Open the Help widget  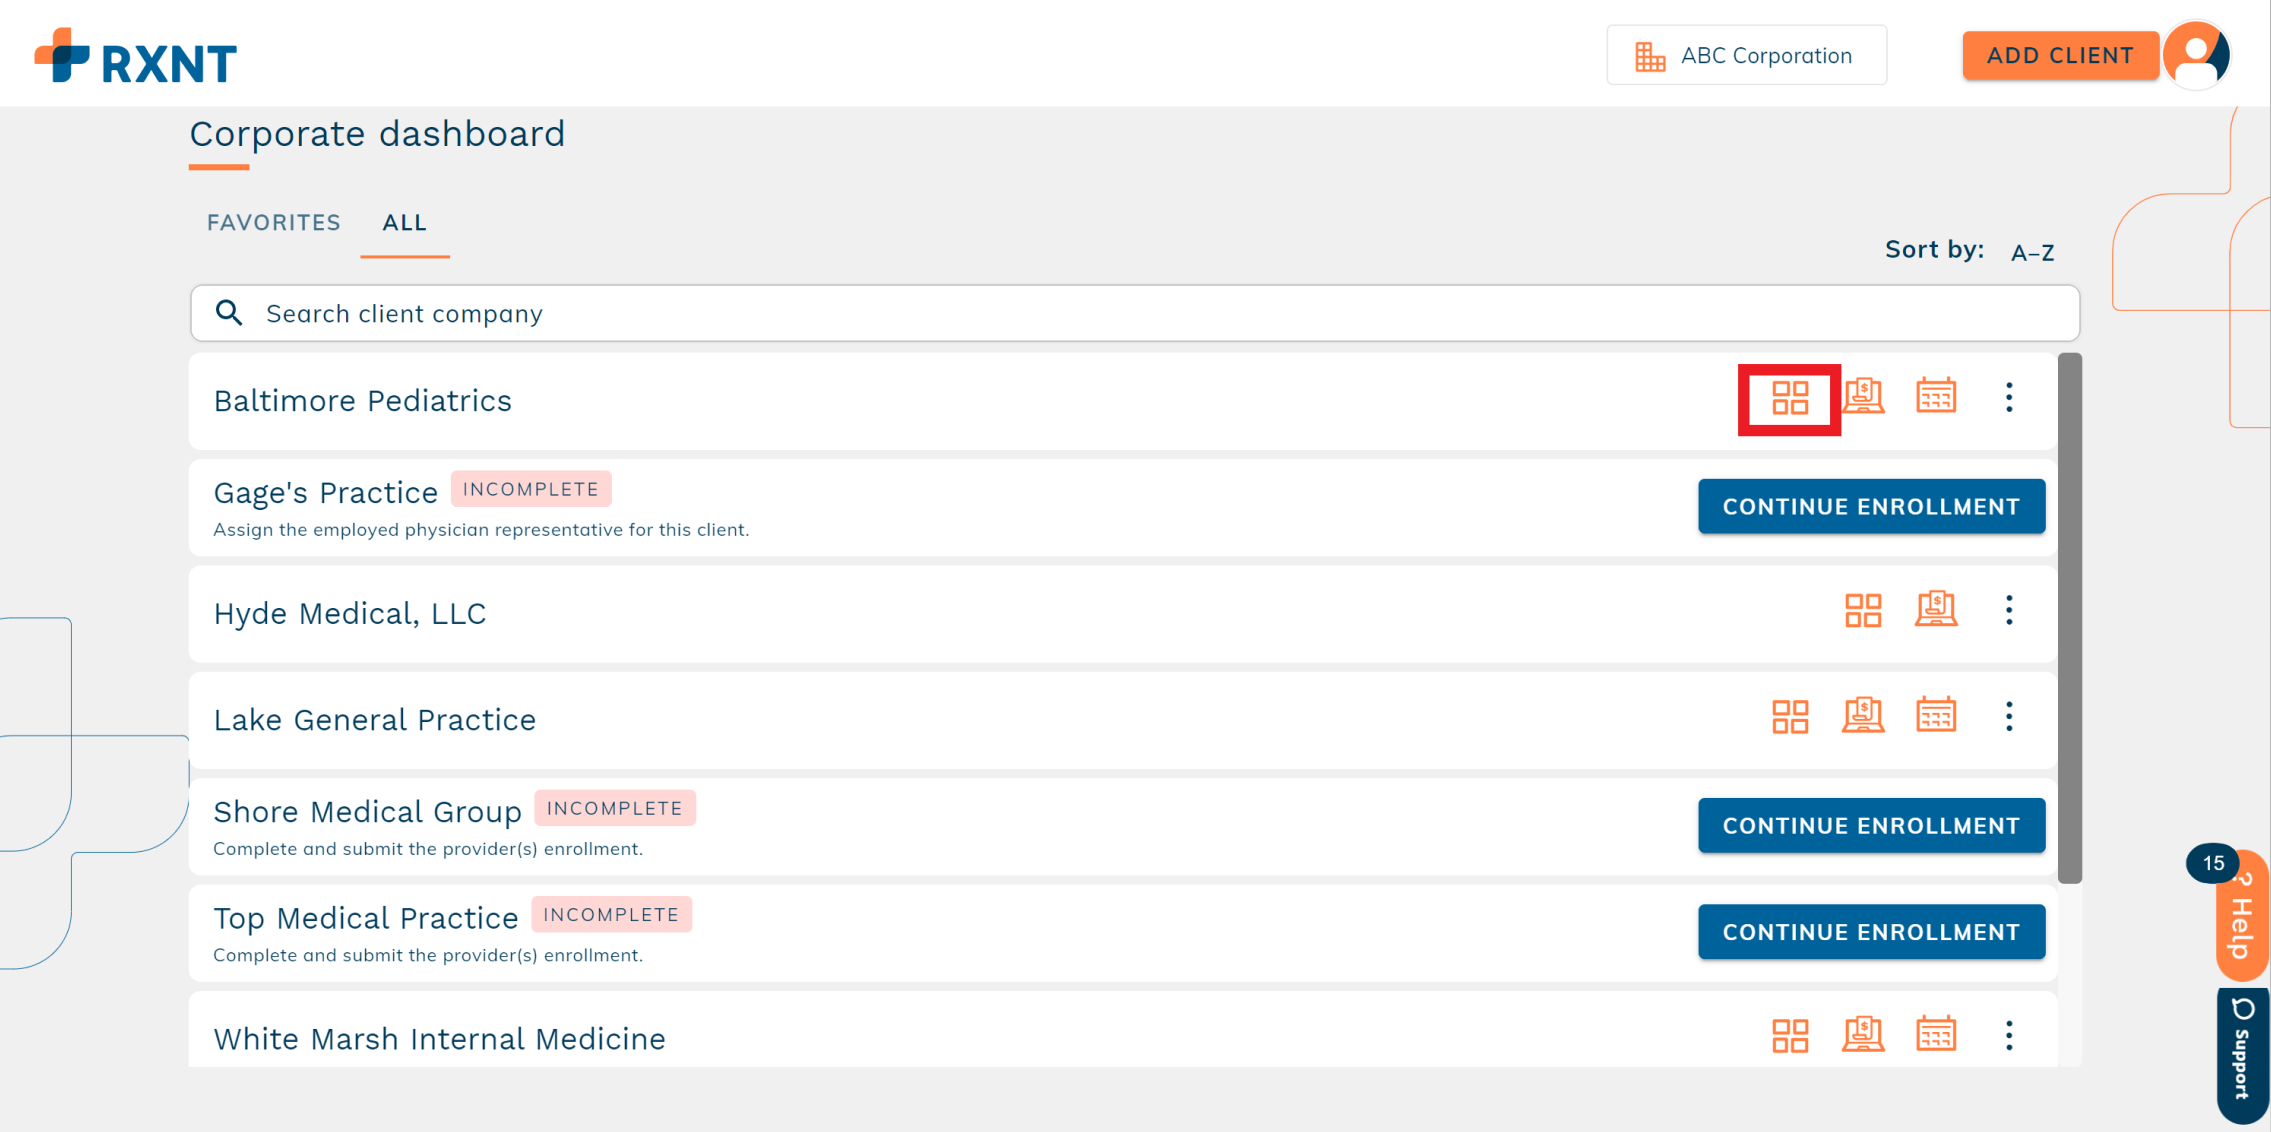coord(2241,914)
